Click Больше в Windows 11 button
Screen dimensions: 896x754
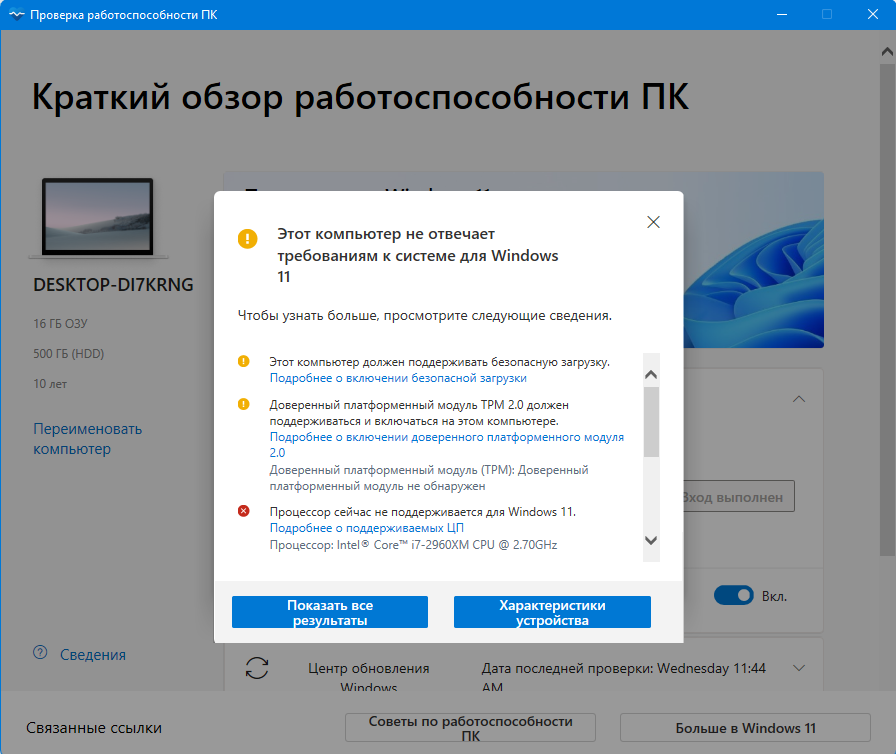745,728
